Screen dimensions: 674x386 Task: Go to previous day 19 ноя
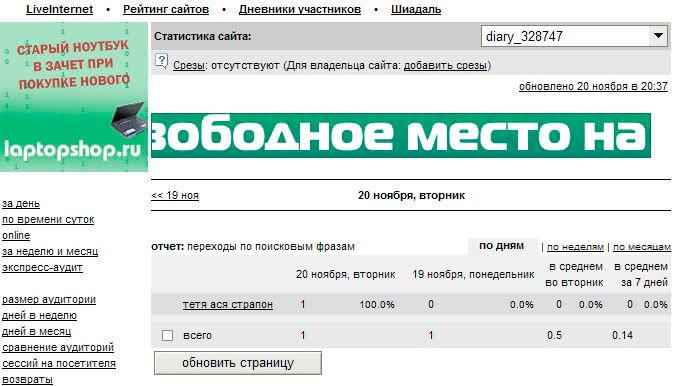pos(175,195)
